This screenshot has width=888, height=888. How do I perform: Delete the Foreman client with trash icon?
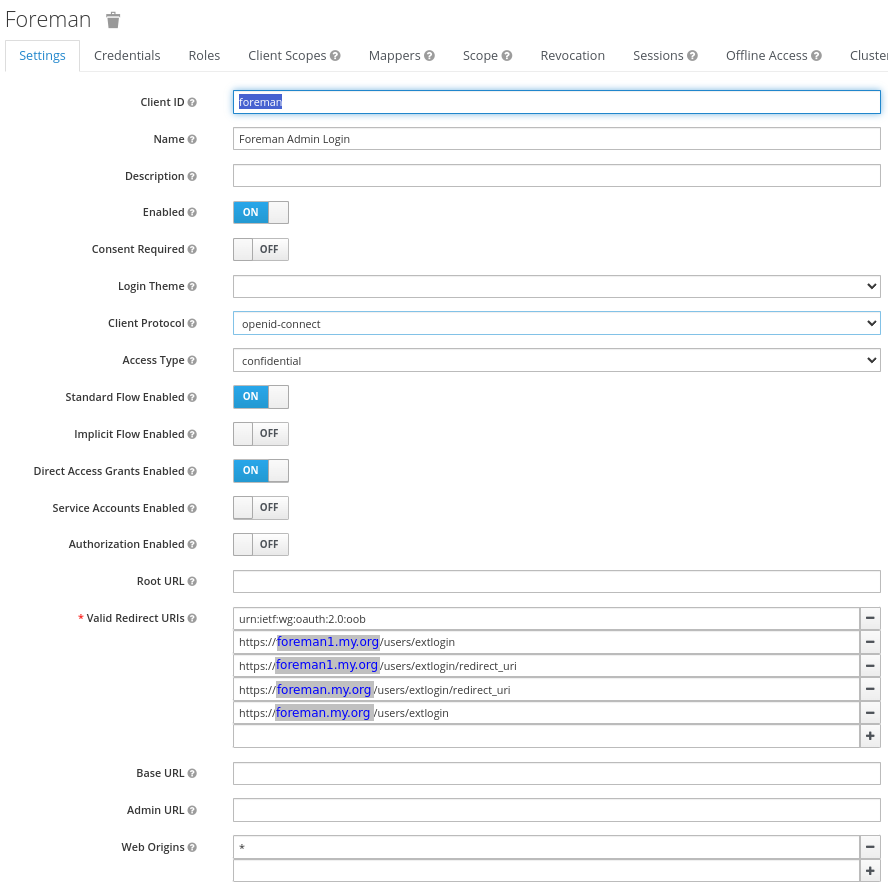click(113, 20)
